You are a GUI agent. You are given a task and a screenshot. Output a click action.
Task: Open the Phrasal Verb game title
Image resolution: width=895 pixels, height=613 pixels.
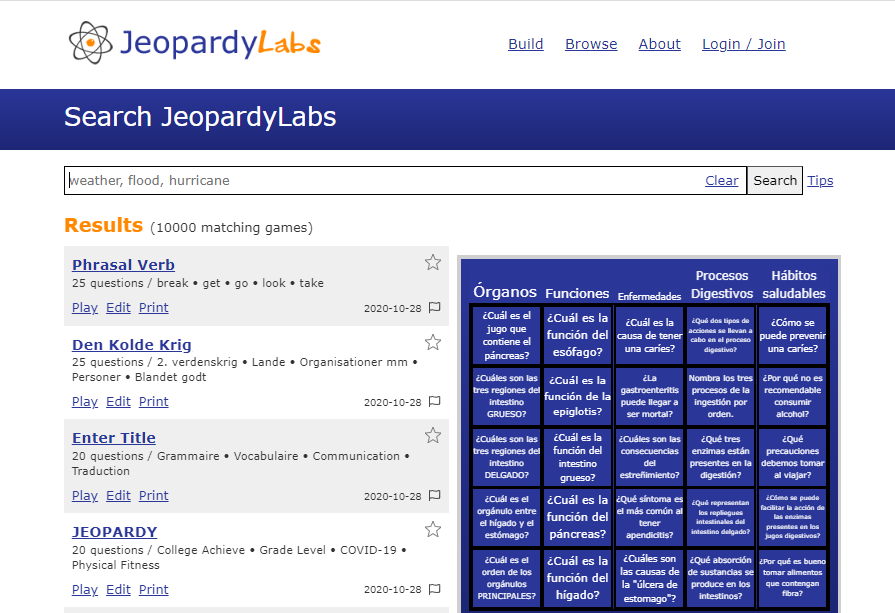123,265
